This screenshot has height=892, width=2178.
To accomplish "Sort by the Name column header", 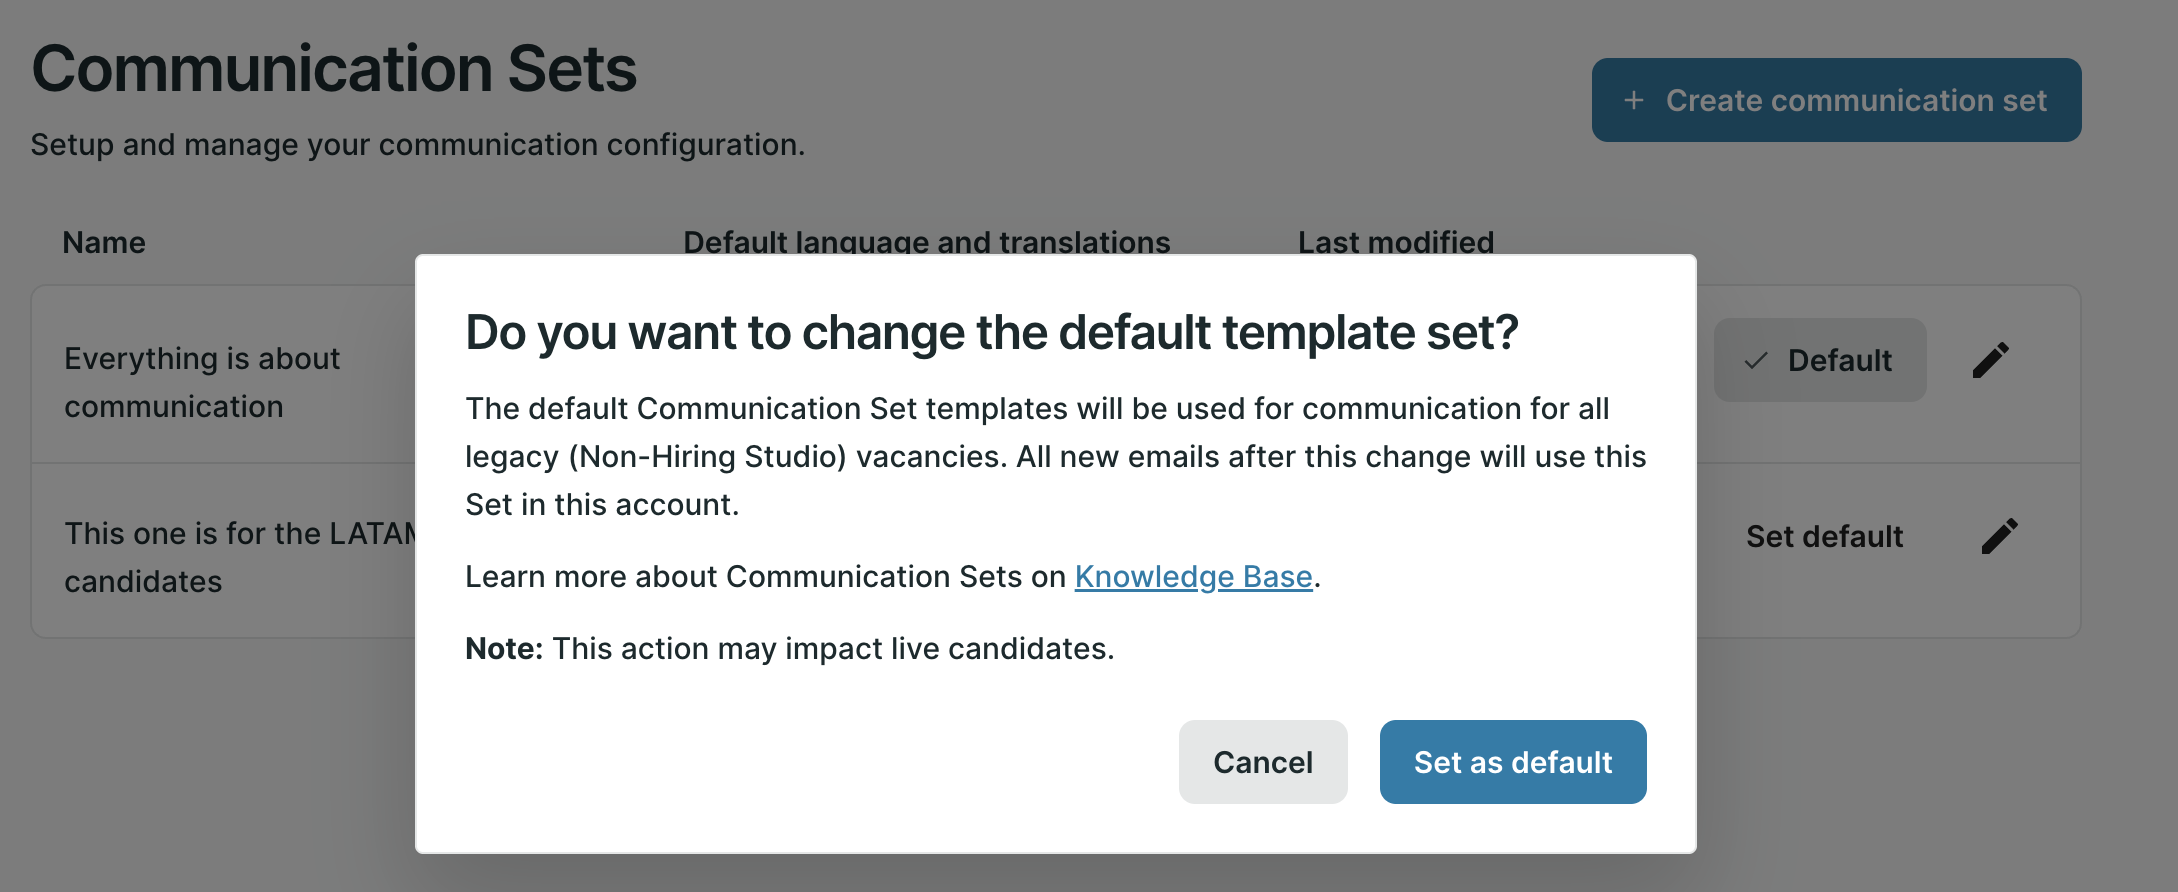I will click(104, 243).
